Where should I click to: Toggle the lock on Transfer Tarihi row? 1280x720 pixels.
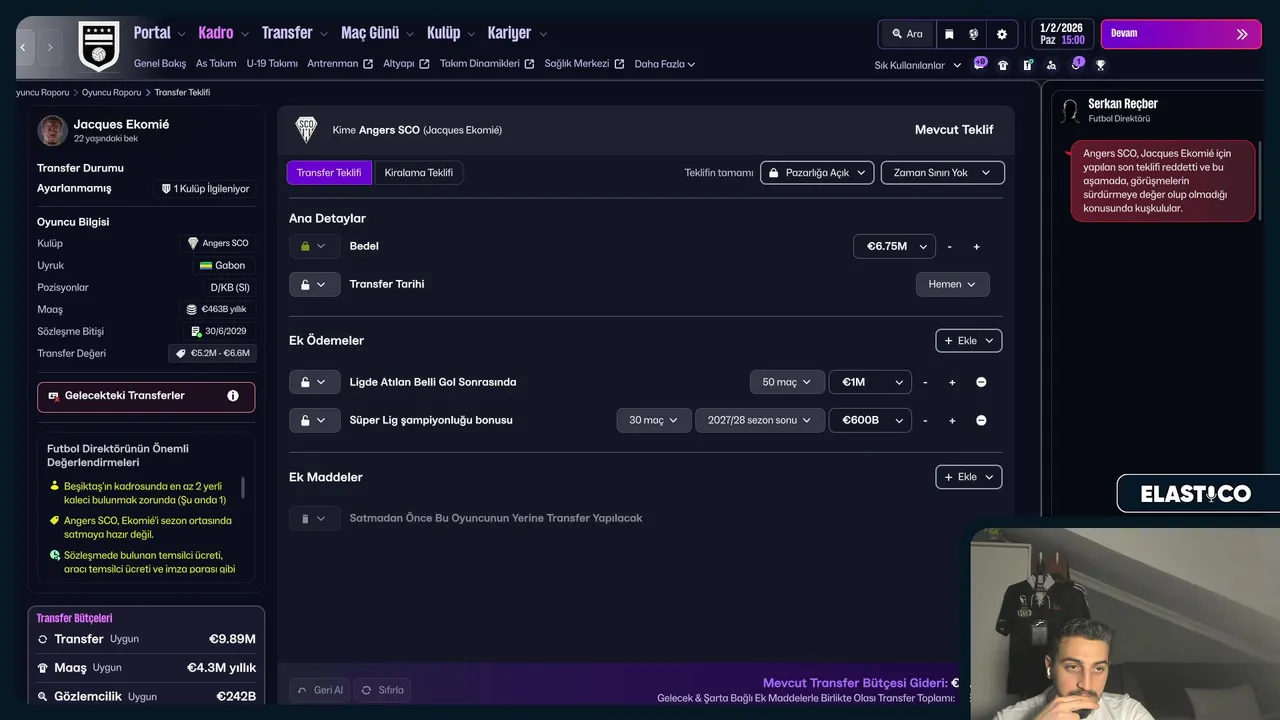[x=314, y=284]
